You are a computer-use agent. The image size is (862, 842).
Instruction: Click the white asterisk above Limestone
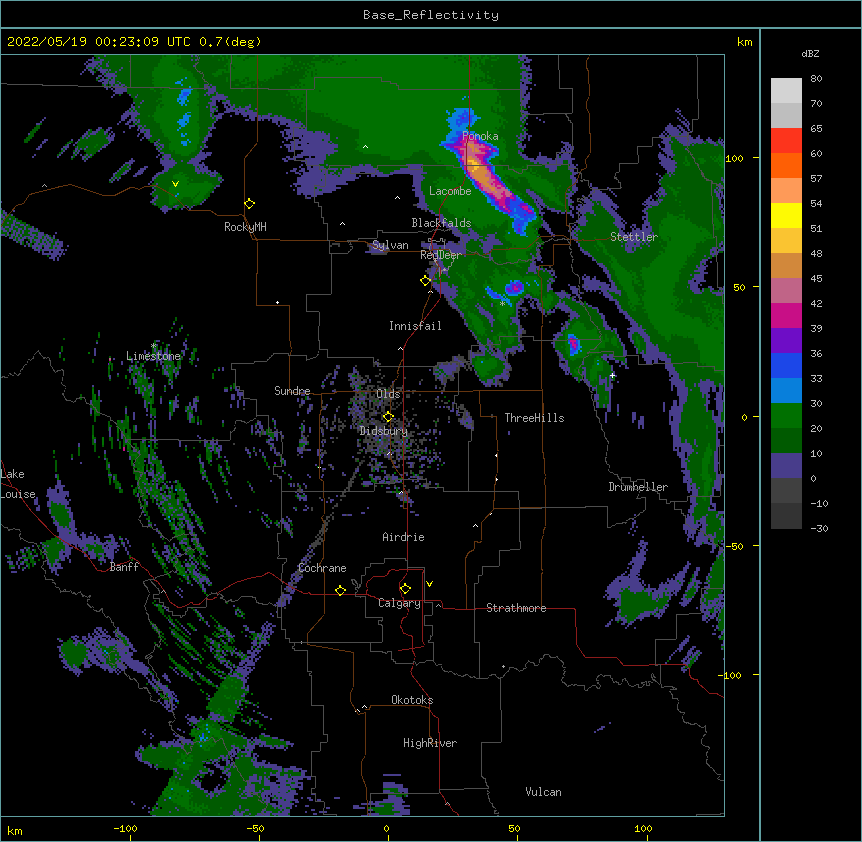(x=154, y=346)
